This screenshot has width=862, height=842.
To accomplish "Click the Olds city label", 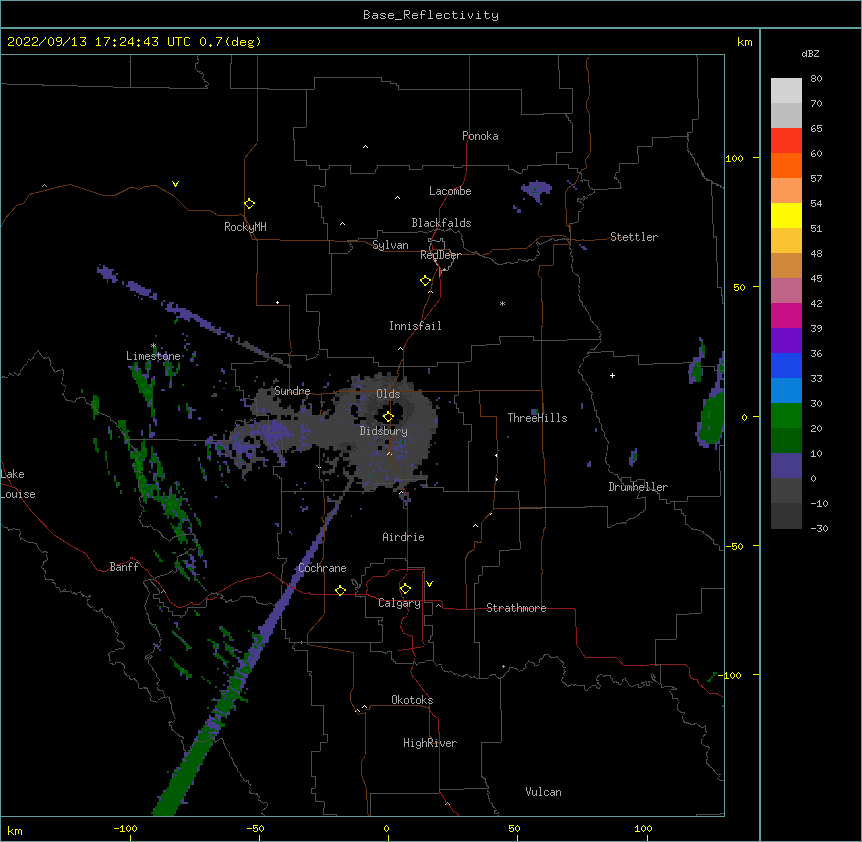I will click(388, 394).
